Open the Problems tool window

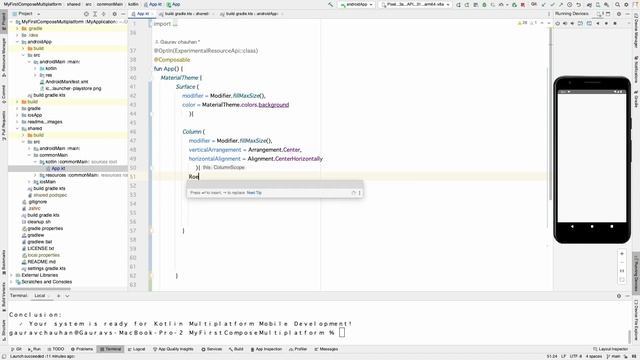point(82,349)
